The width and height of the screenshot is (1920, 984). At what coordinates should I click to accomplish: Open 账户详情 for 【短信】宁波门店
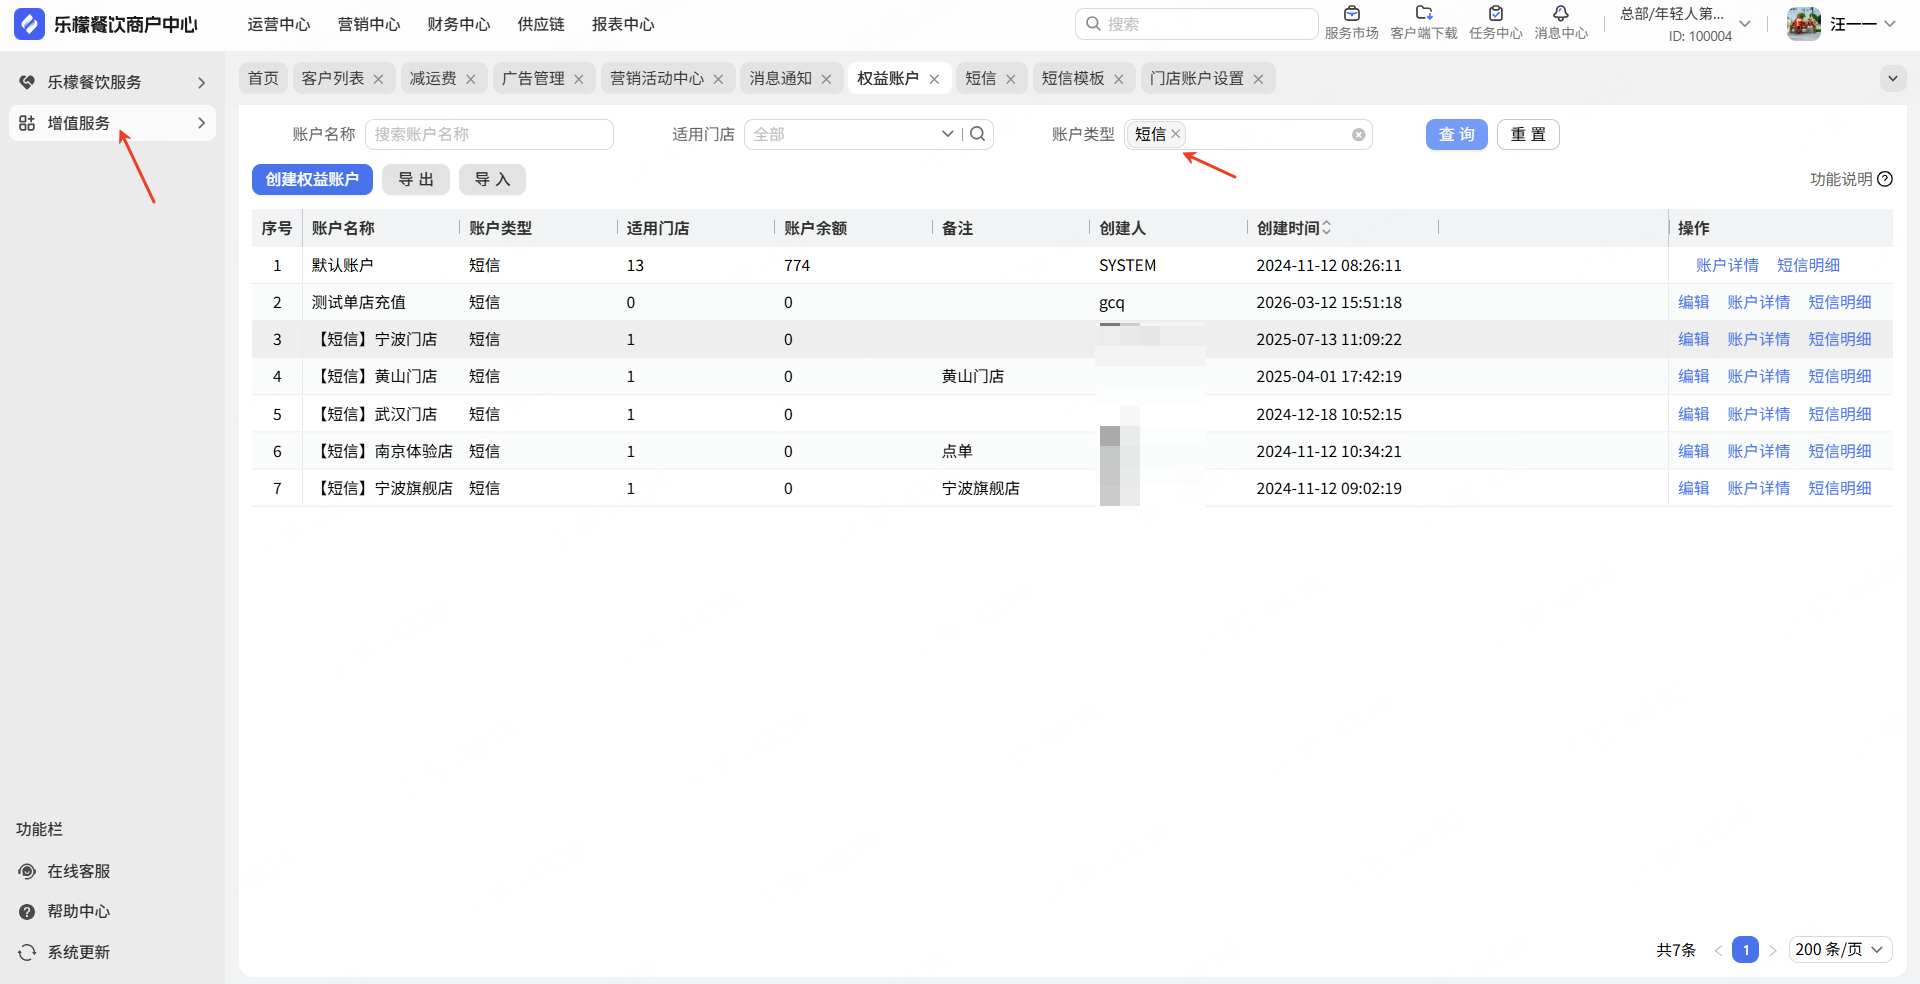tap(1758, 339)
